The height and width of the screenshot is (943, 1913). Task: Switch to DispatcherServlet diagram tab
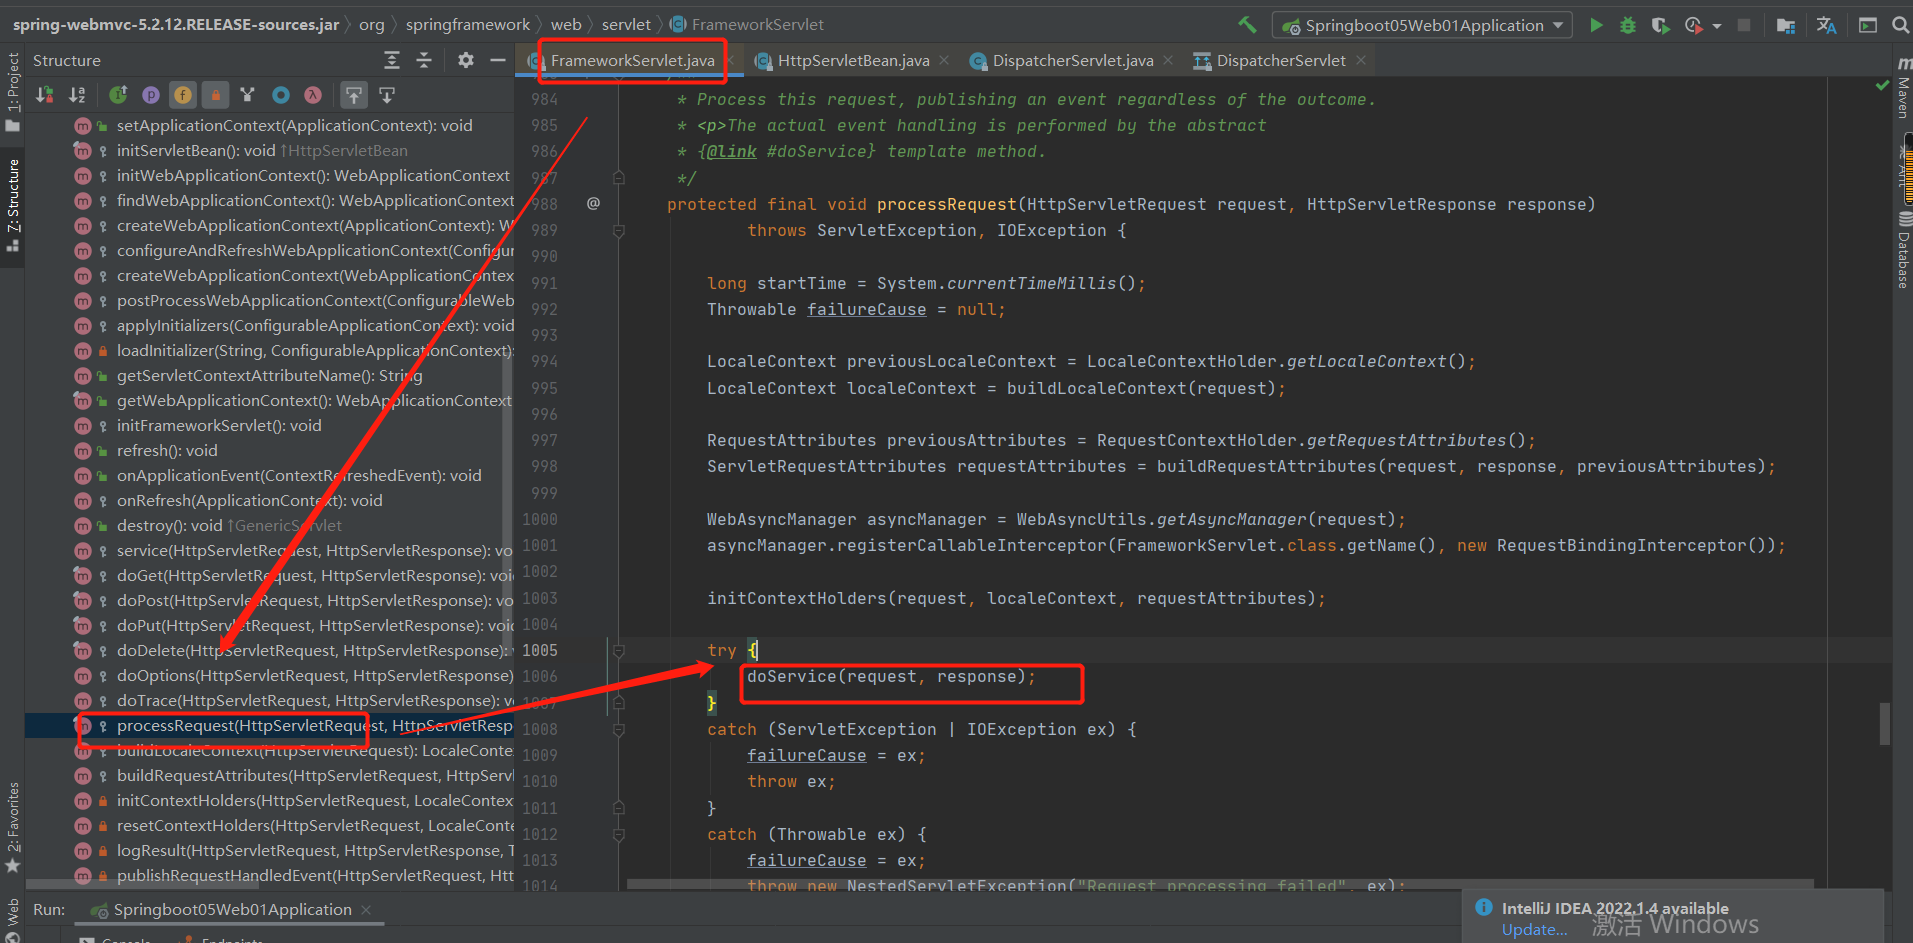click(1281, 61)
